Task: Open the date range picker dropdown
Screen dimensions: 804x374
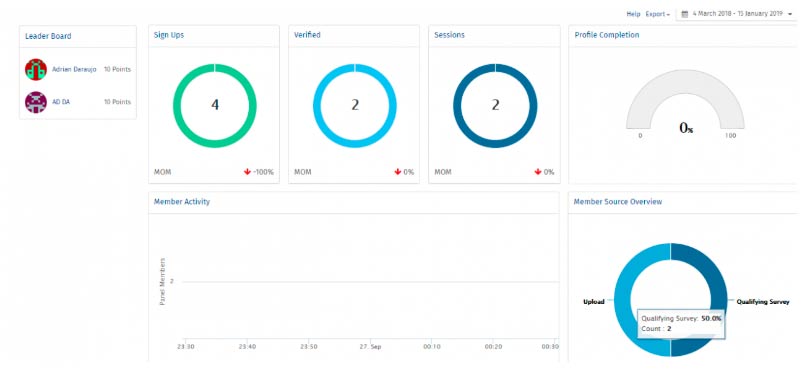Action: click(737, 14)
